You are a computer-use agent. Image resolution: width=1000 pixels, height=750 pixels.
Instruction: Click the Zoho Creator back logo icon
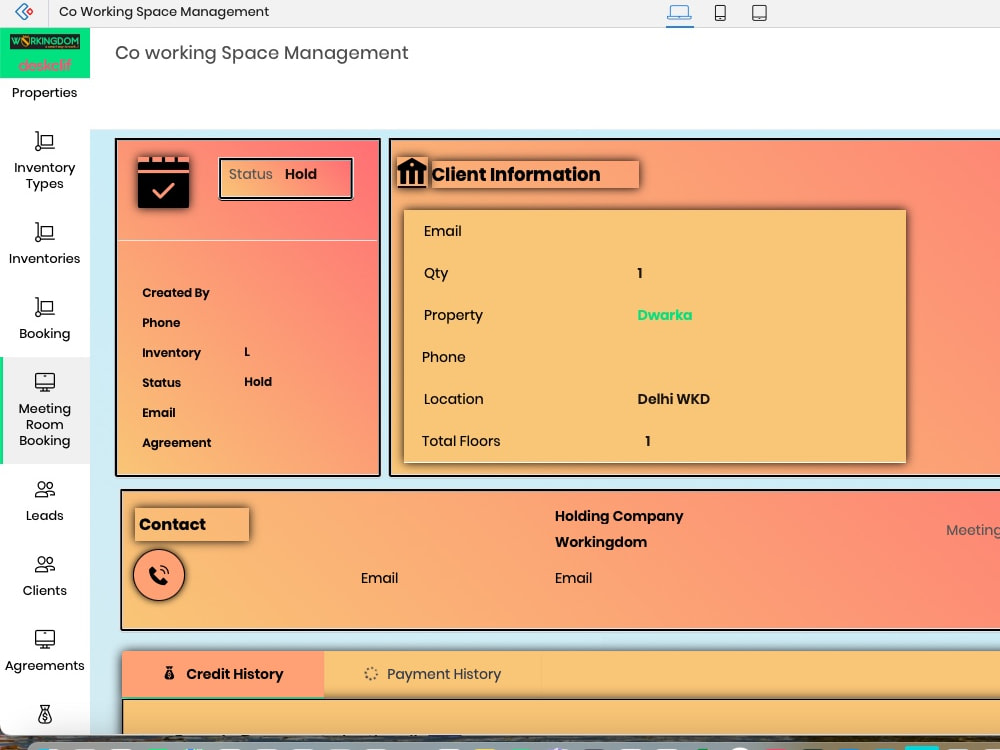[x=24, y=11]
